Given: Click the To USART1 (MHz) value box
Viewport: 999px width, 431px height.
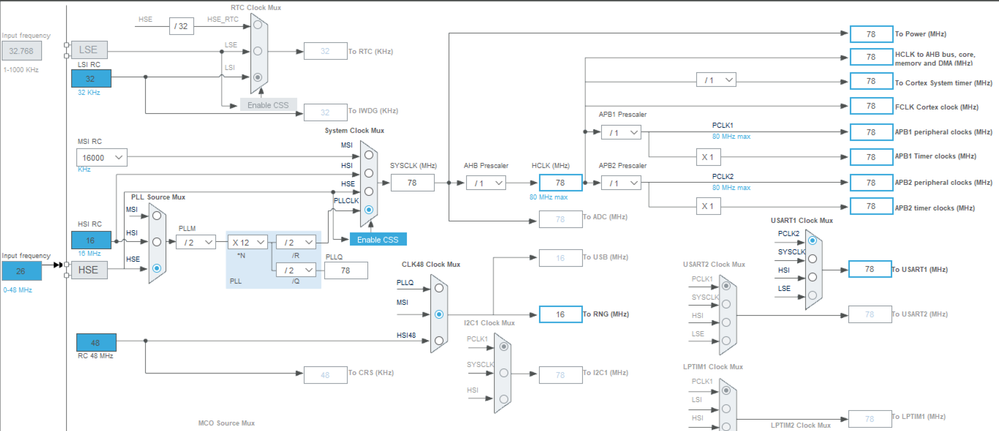Looking at the screenshot, I should tap(870, 269).
